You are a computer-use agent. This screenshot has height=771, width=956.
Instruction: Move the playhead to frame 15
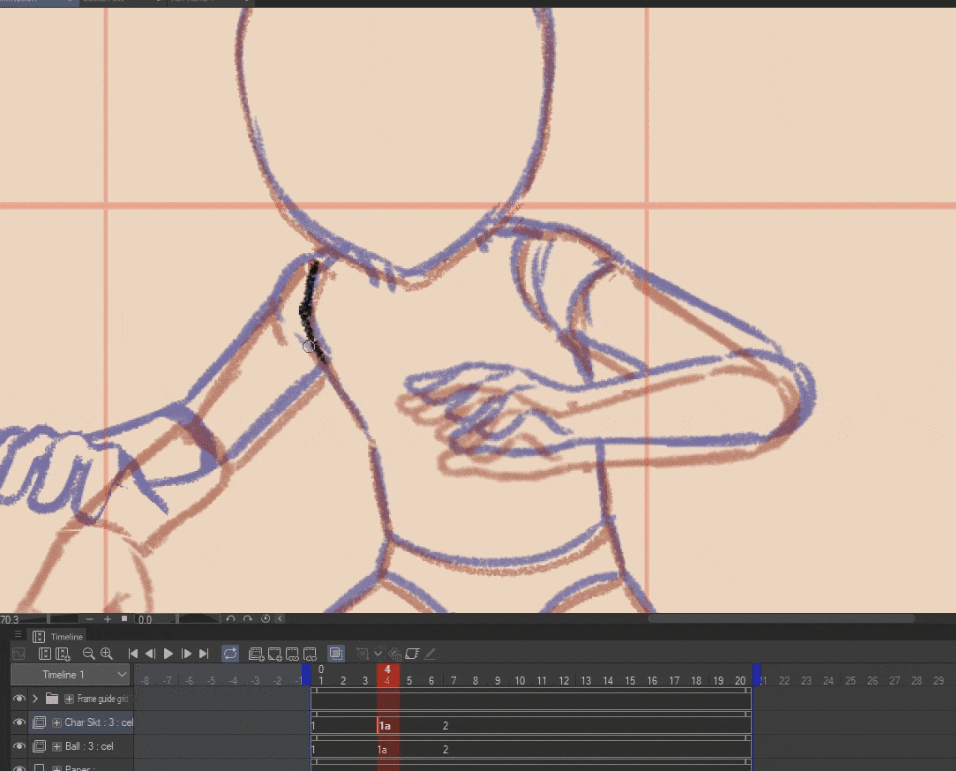click(630, 680)
